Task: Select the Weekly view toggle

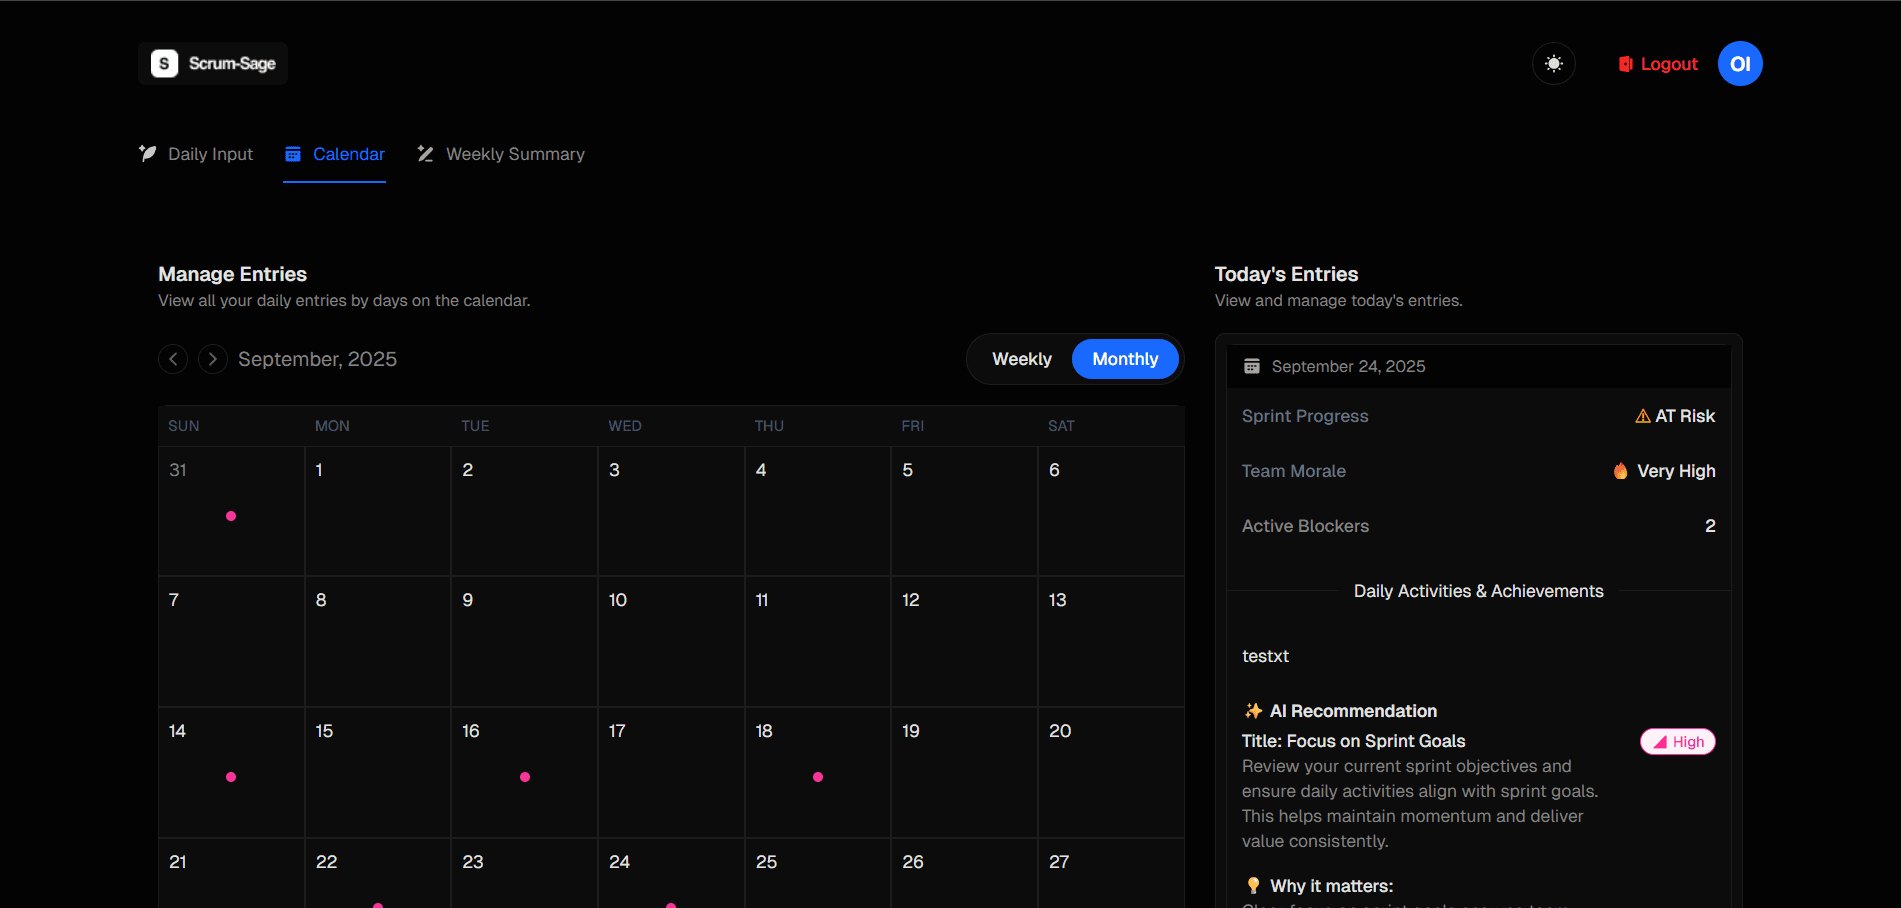Action: [1022, 359]
